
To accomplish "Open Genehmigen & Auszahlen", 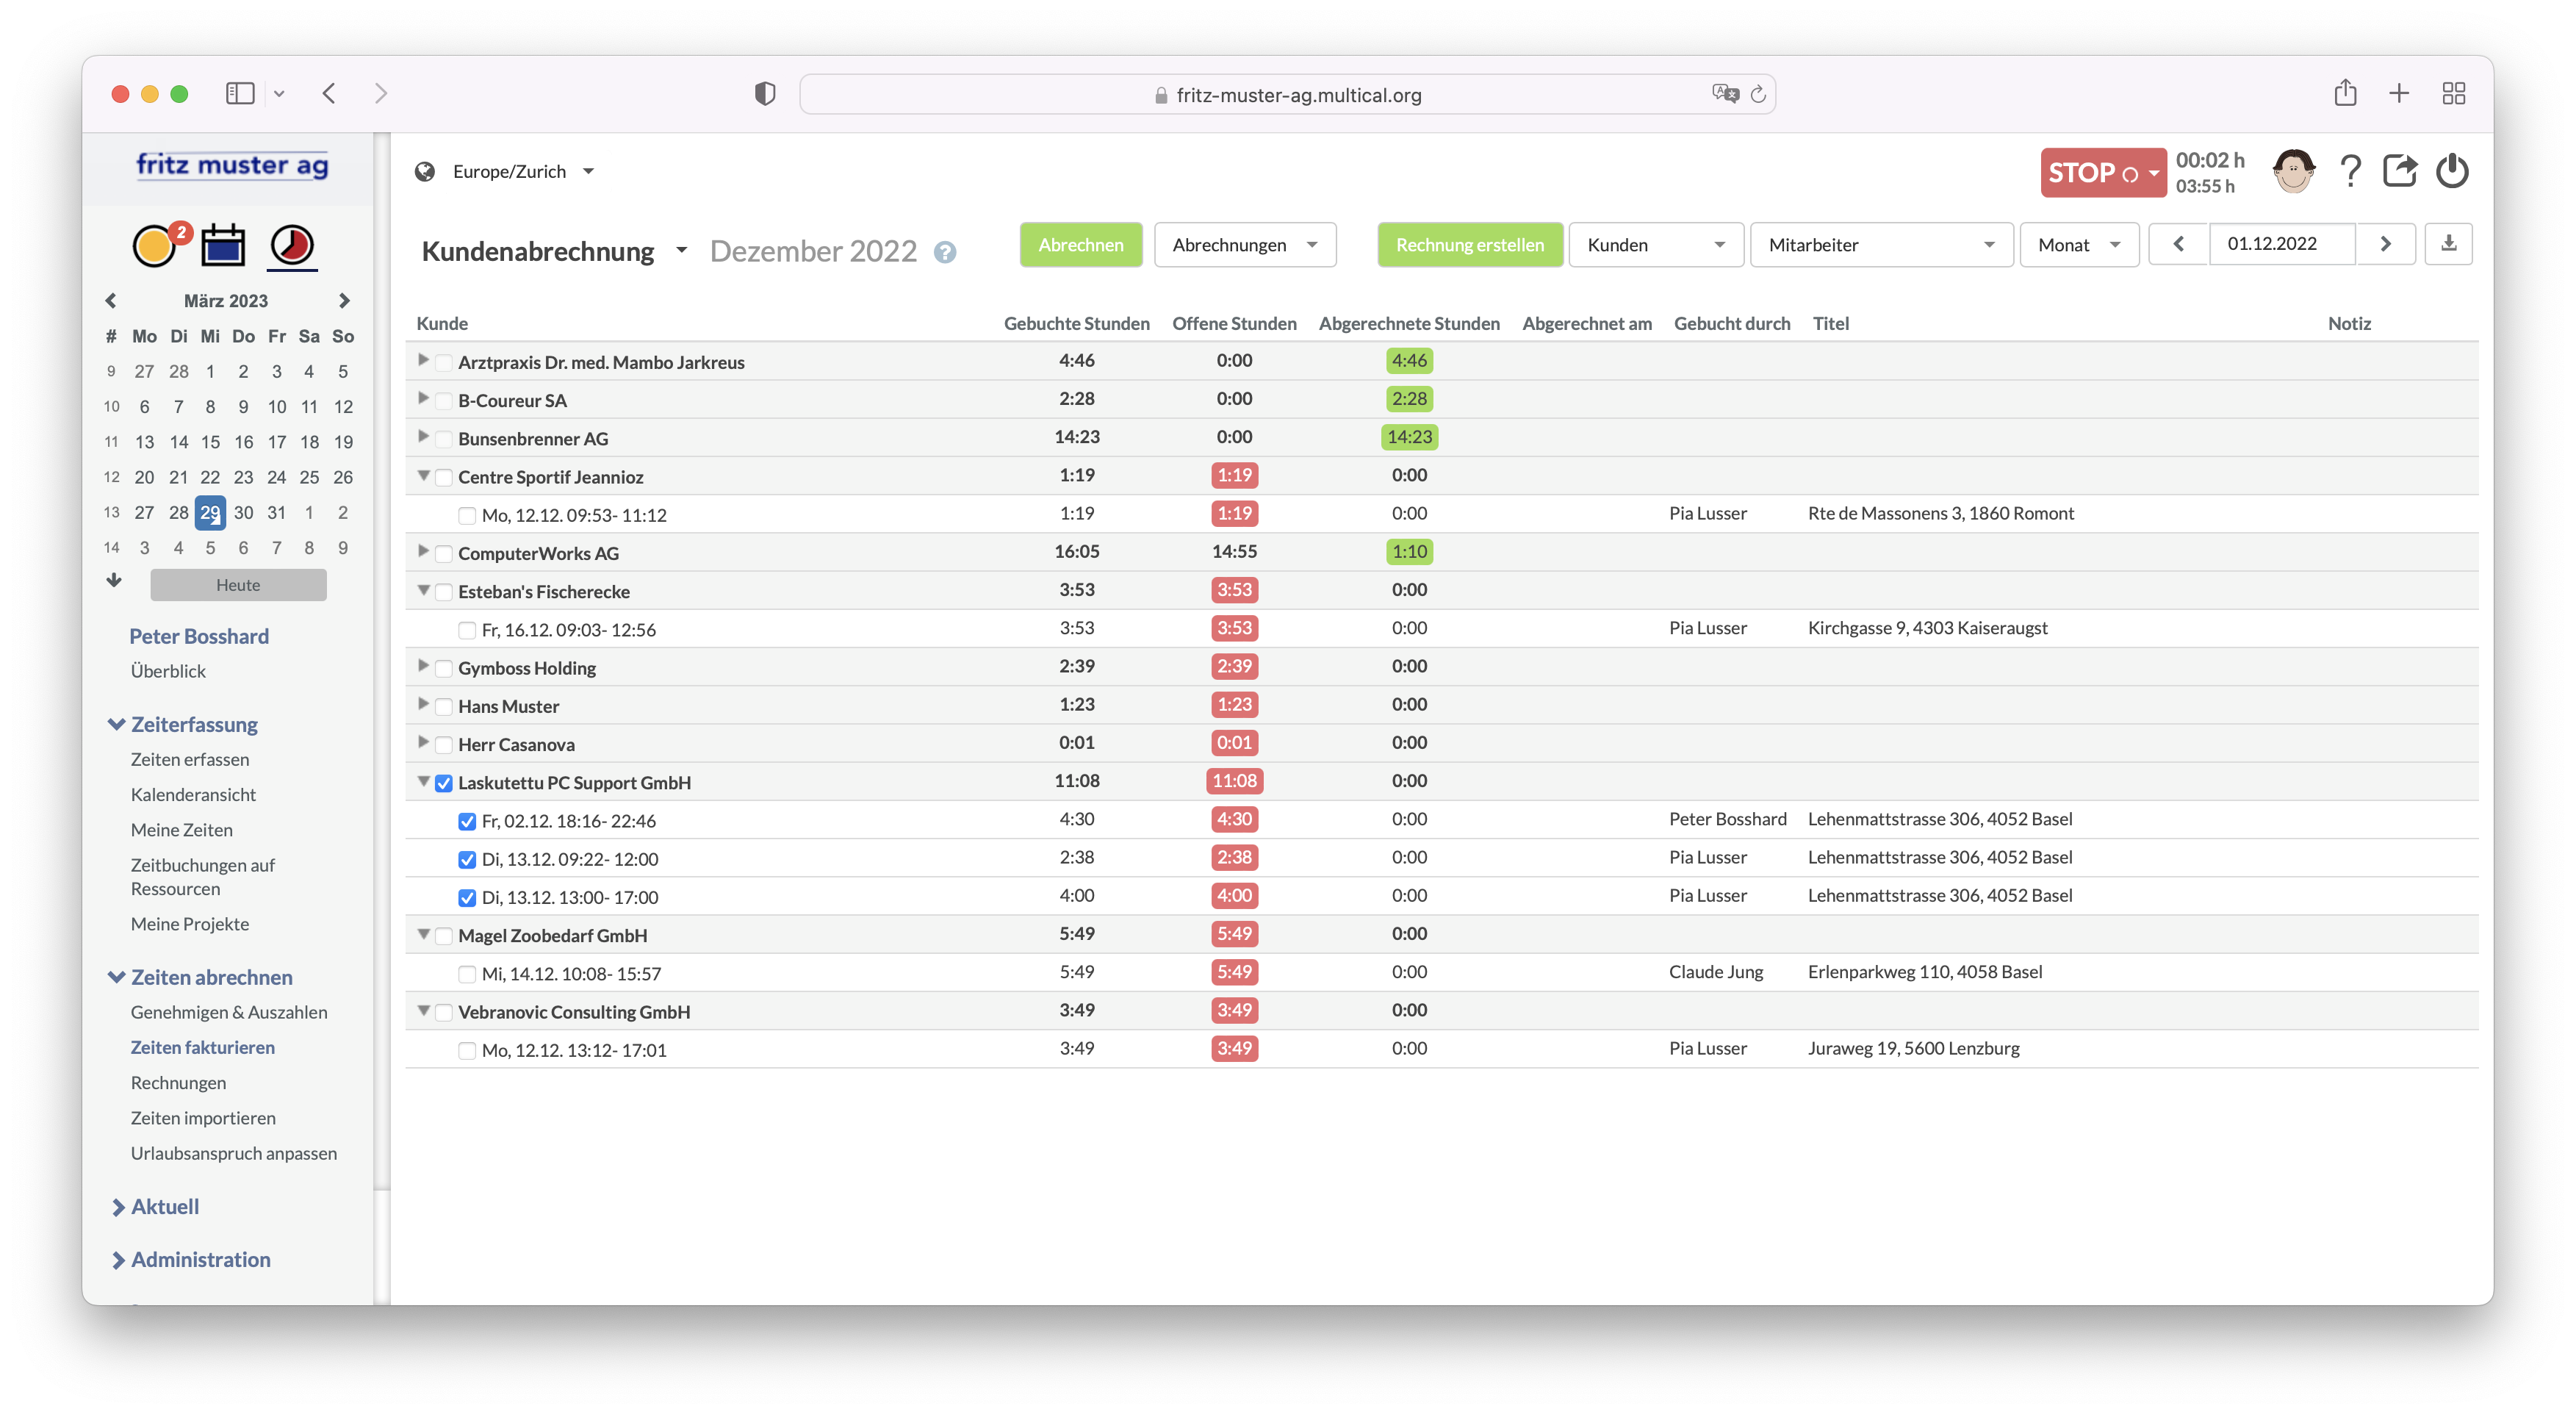I will (229, 1012).
